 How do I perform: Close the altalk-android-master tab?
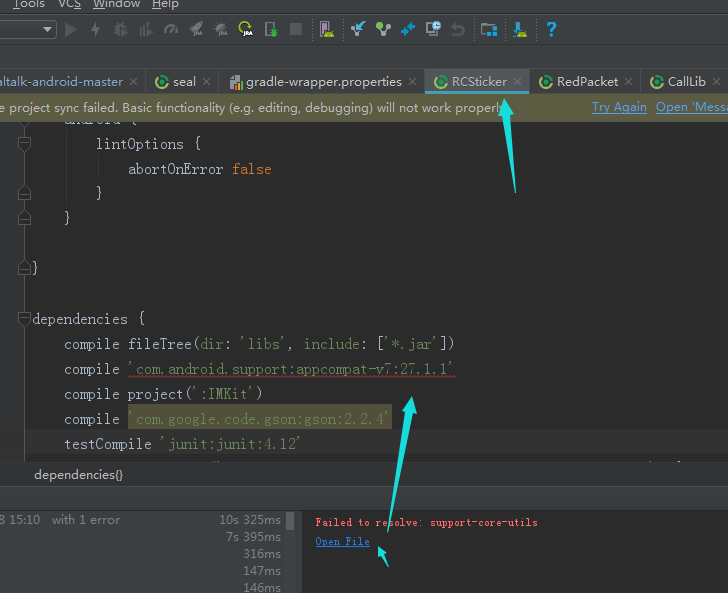134,82
